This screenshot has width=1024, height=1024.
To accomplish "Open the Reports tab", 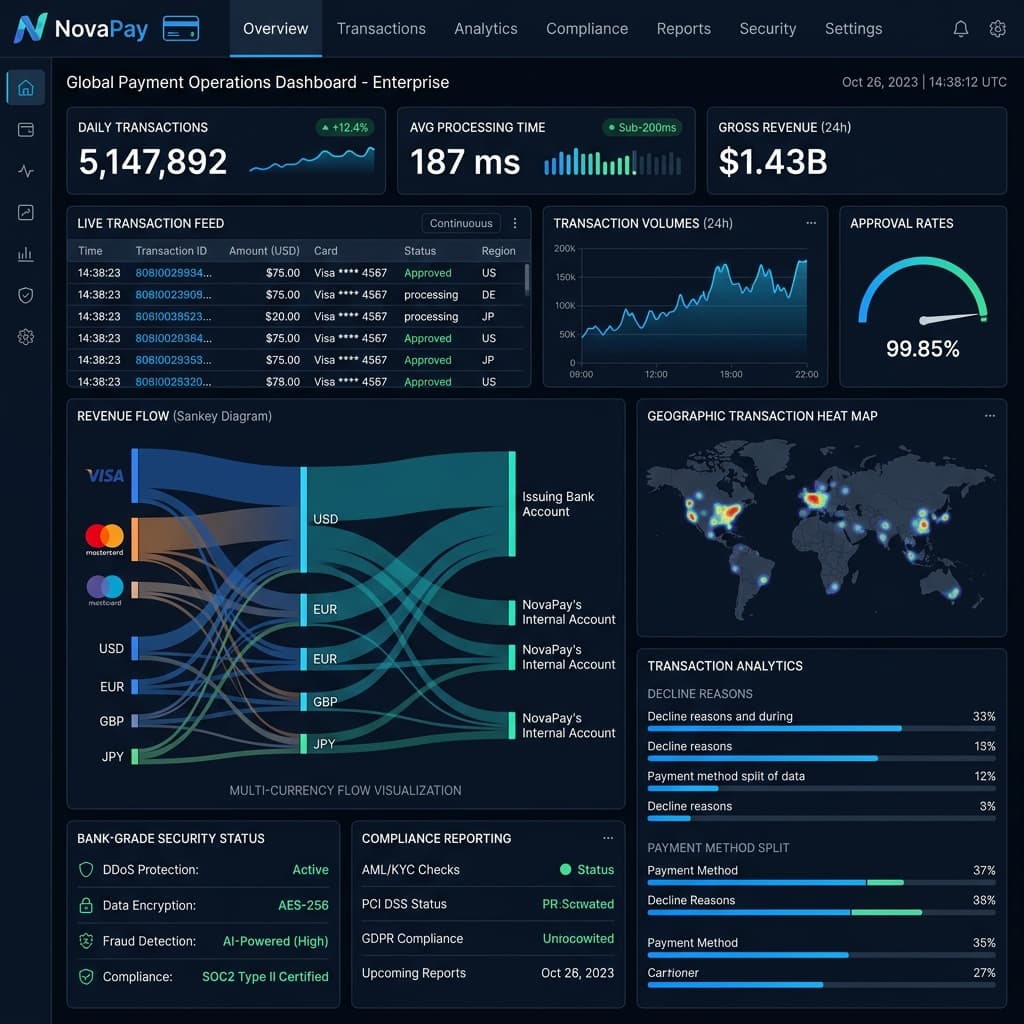I will (x=684, y=29).
